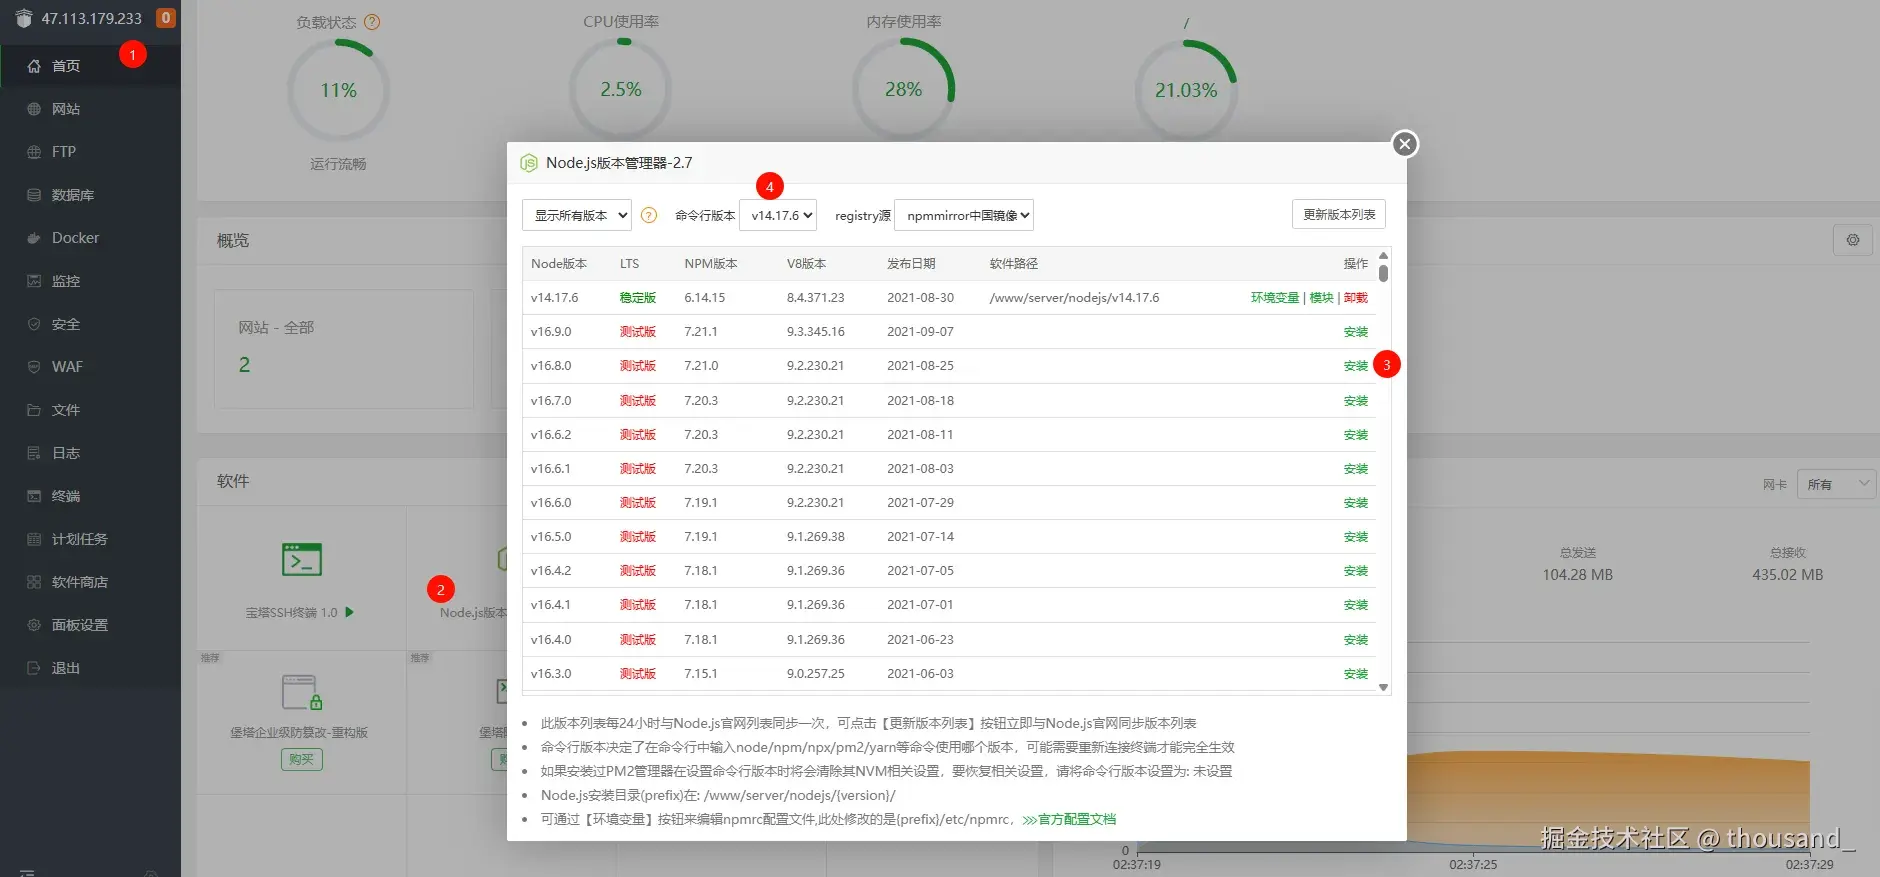
Task: Click the 2021-08-30 release date cell
Action: point(921,298)
